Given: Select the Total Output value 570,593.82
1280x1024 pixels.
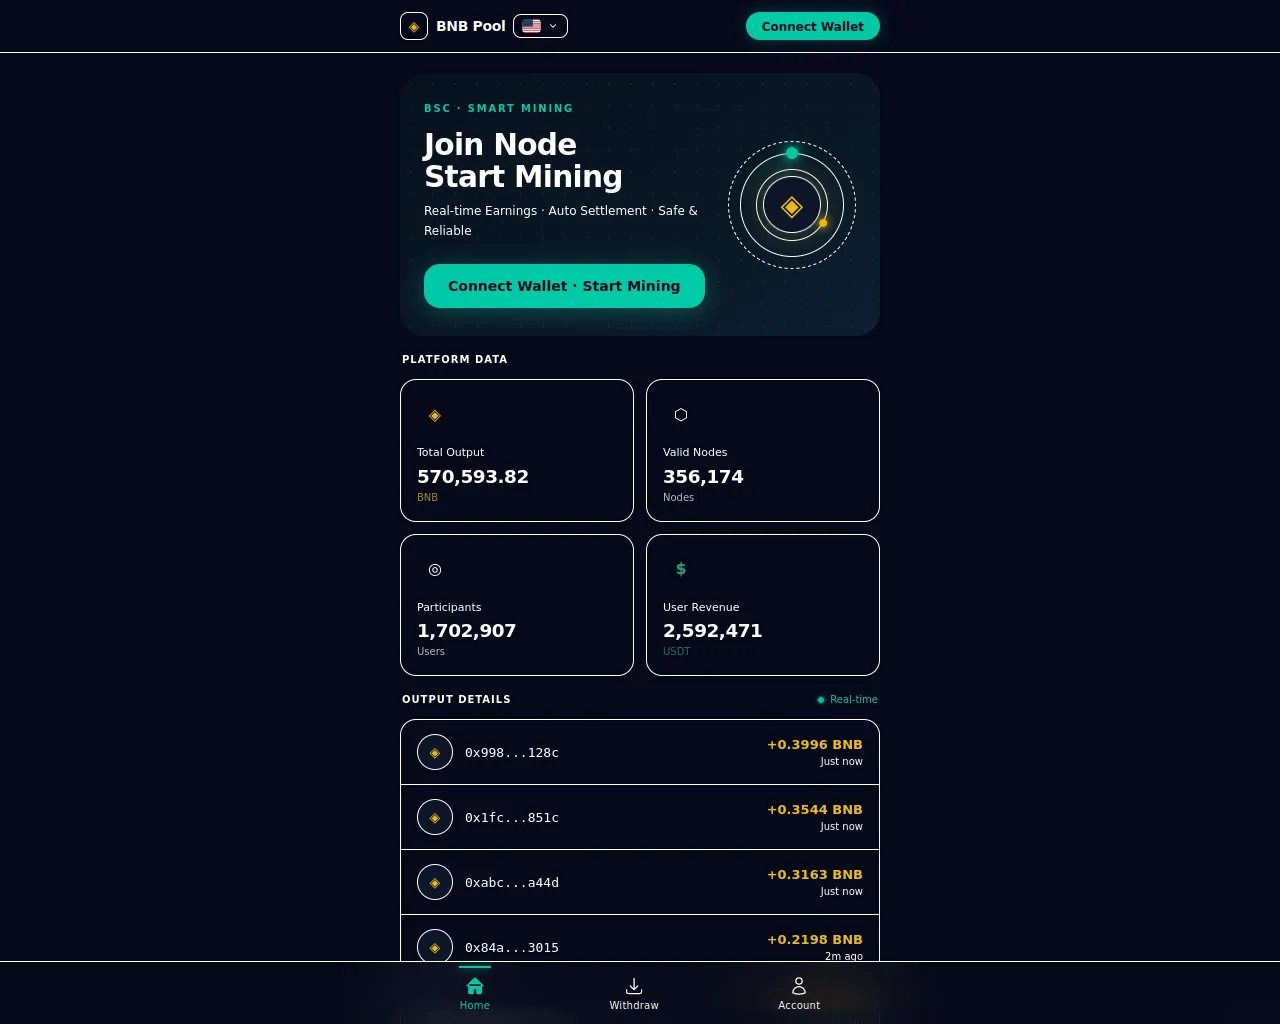Looking at the screenshot, I should coord(473,477).
